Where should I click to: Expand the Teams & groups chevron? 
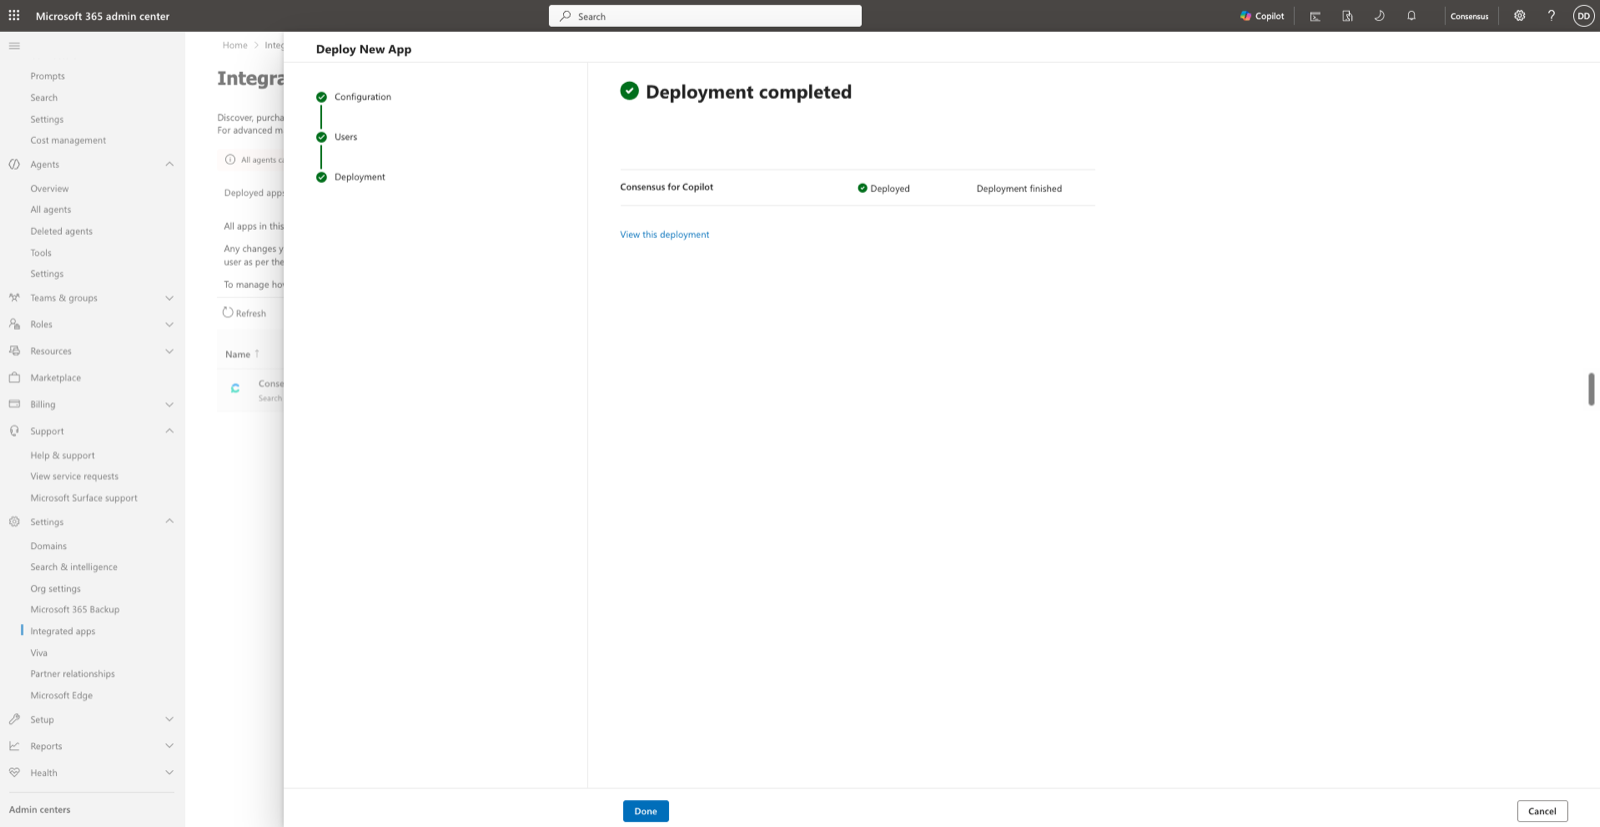point(169,298)
